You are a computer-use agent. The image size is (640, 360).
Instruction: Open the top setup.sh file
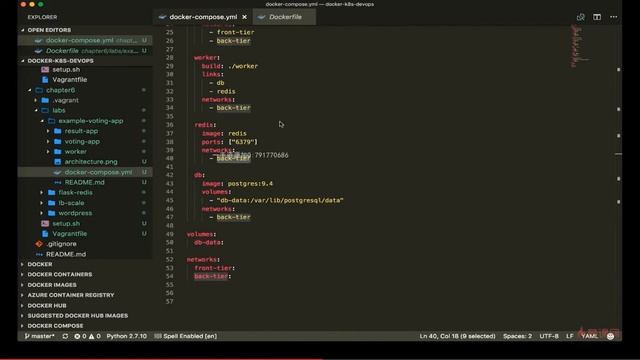66,70
